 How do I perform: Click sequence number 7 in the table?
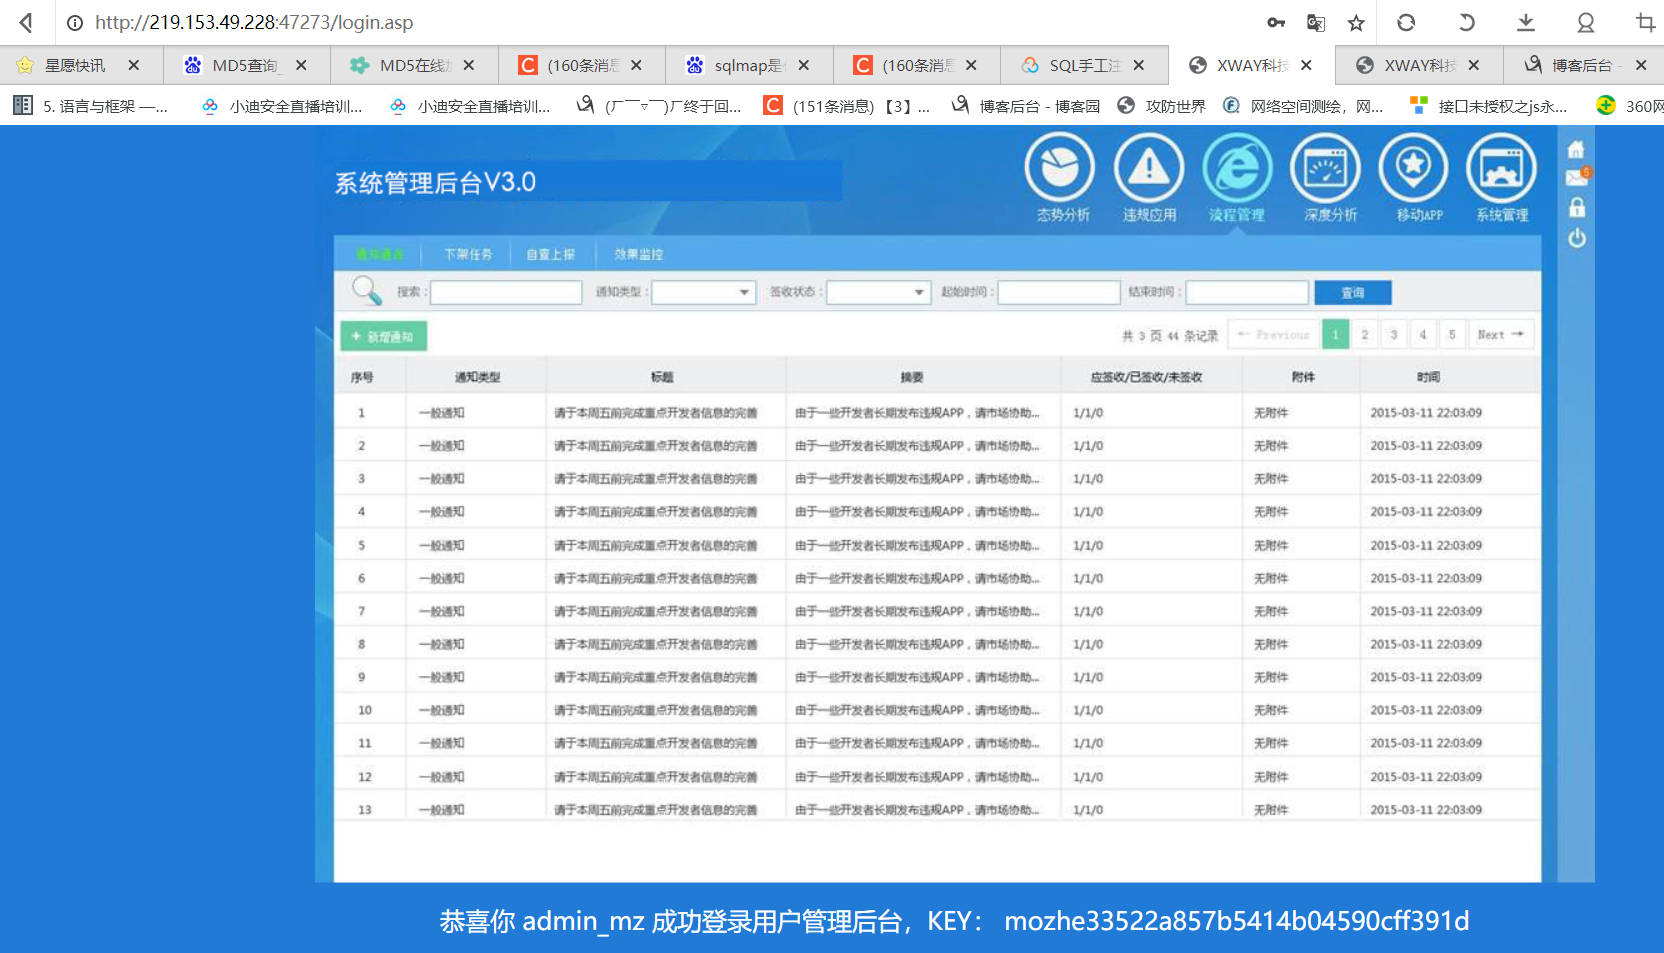[362, 611]
